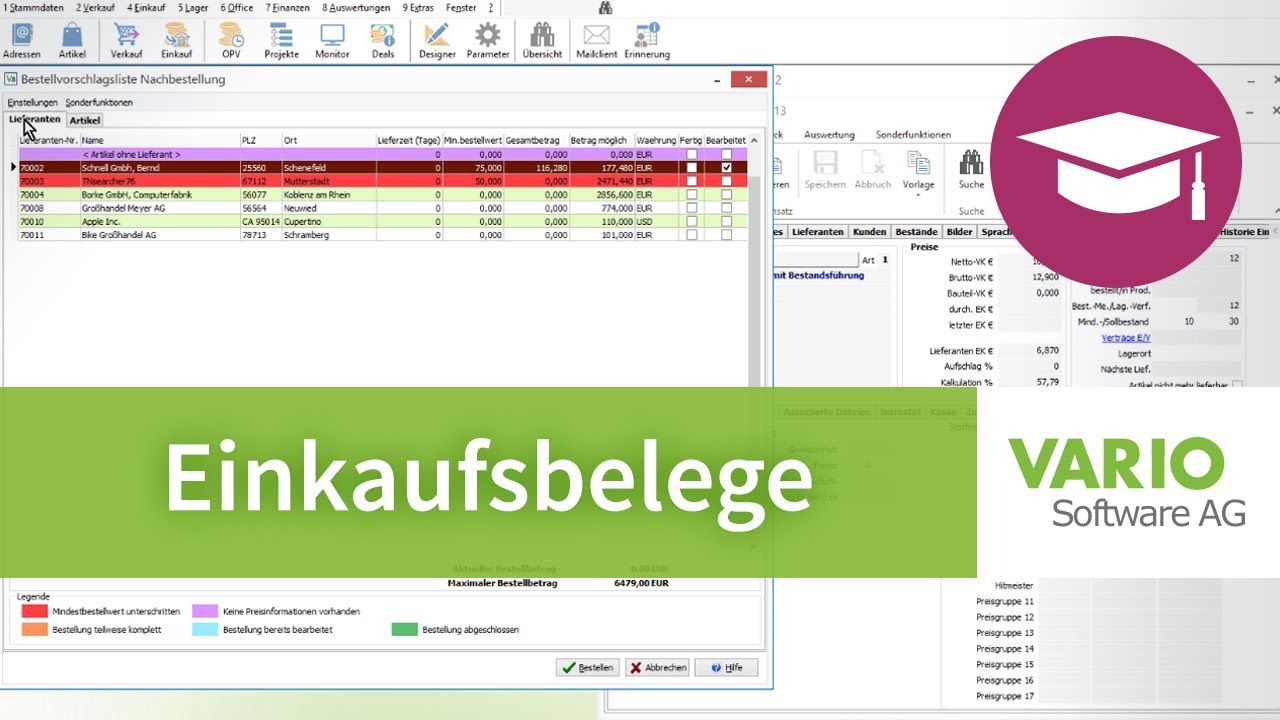Image resolution: width=1280 pixels, height=720 pixels.
Task: Click the Brutto-VK € value 12,900
Action: click(x=1030, y=277)
